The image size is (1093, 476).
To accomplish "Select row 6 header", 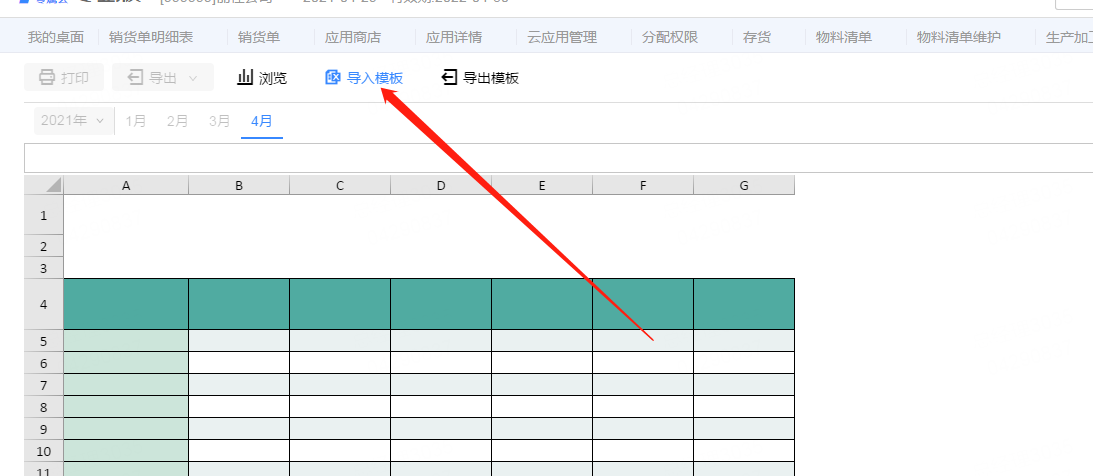I will [x=44, y=362].
